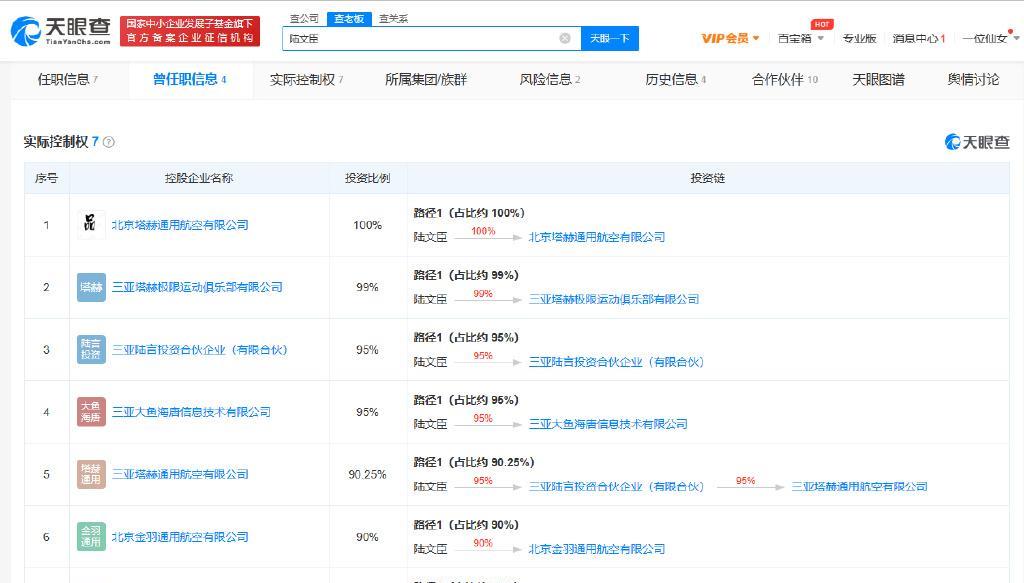The image size is (1024, 583).
Task: Expand the VIP会员 dropdown
Action: 730,39
